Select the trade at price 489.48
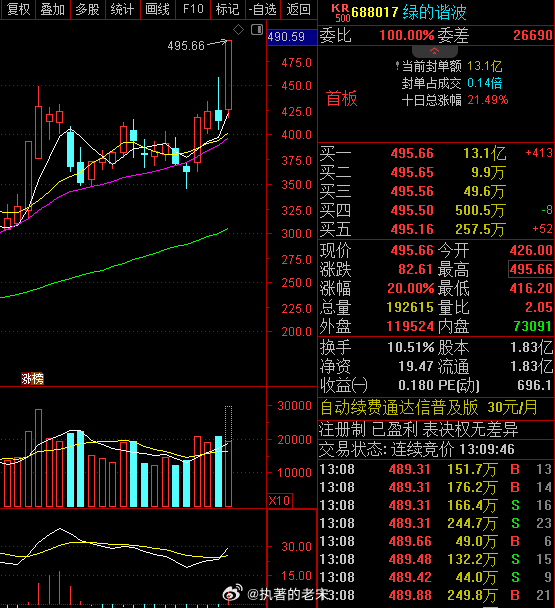This screenshot has width=555, height=608. tap(436, 559)
